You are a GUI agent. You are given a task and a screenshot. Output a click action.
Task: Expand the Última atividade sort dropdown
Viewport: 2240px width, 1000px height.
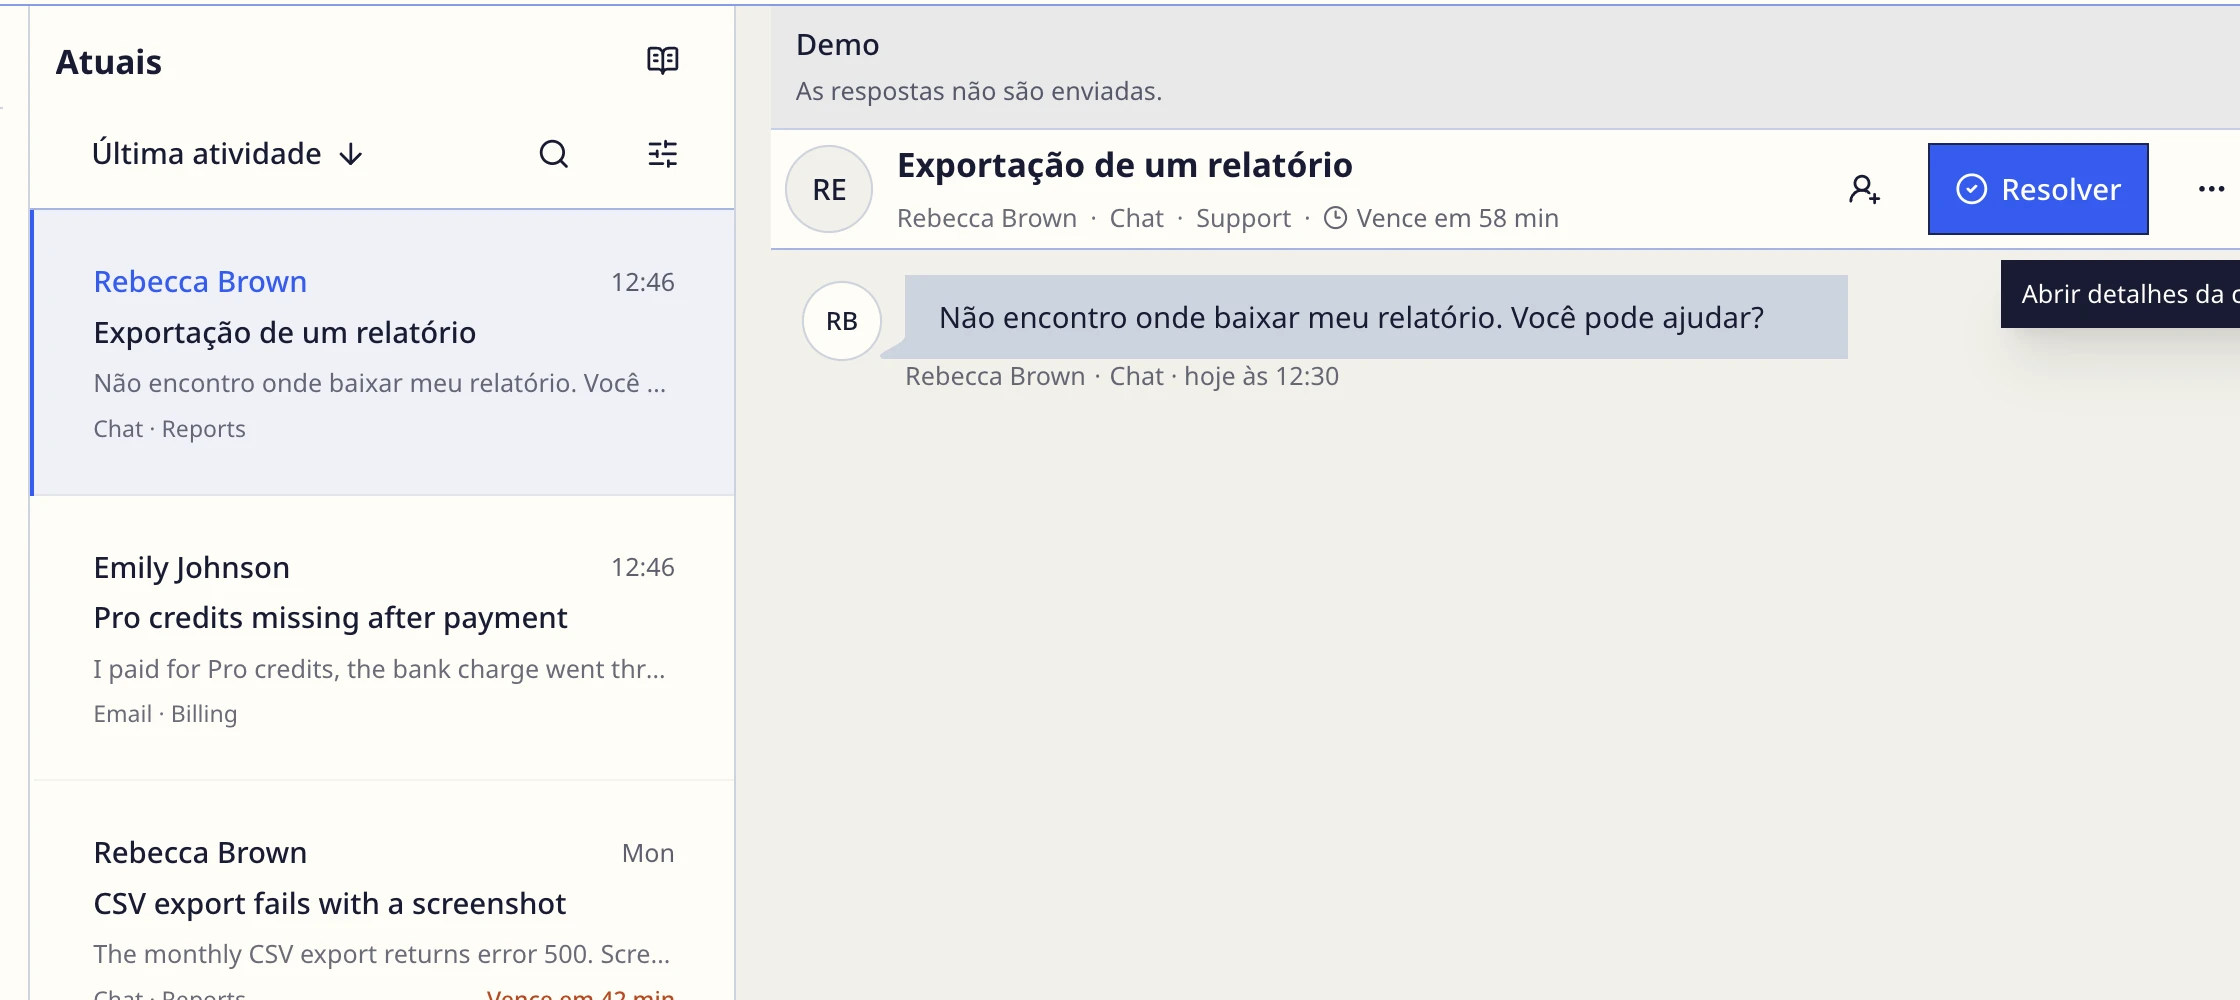pyautogui.click(x=228, y=154)
